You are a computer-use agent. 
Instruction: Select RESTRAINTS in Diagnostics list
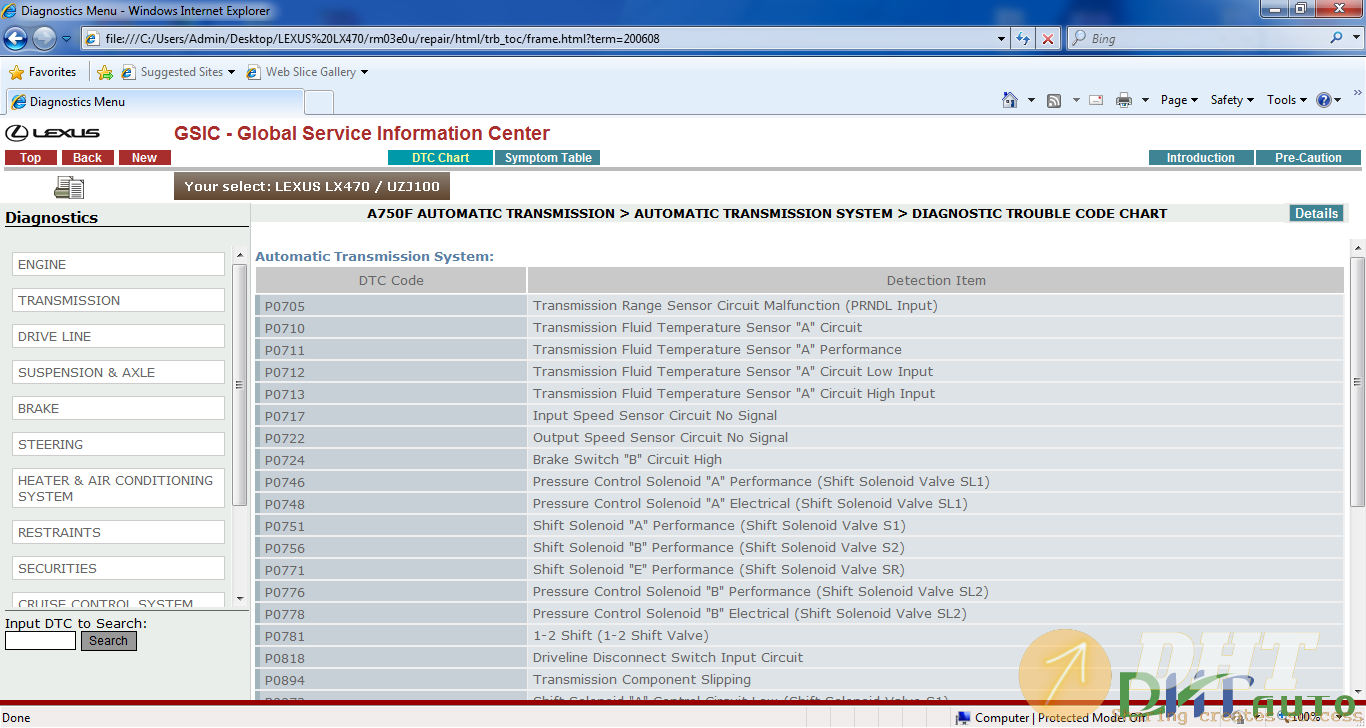point(118,532)
